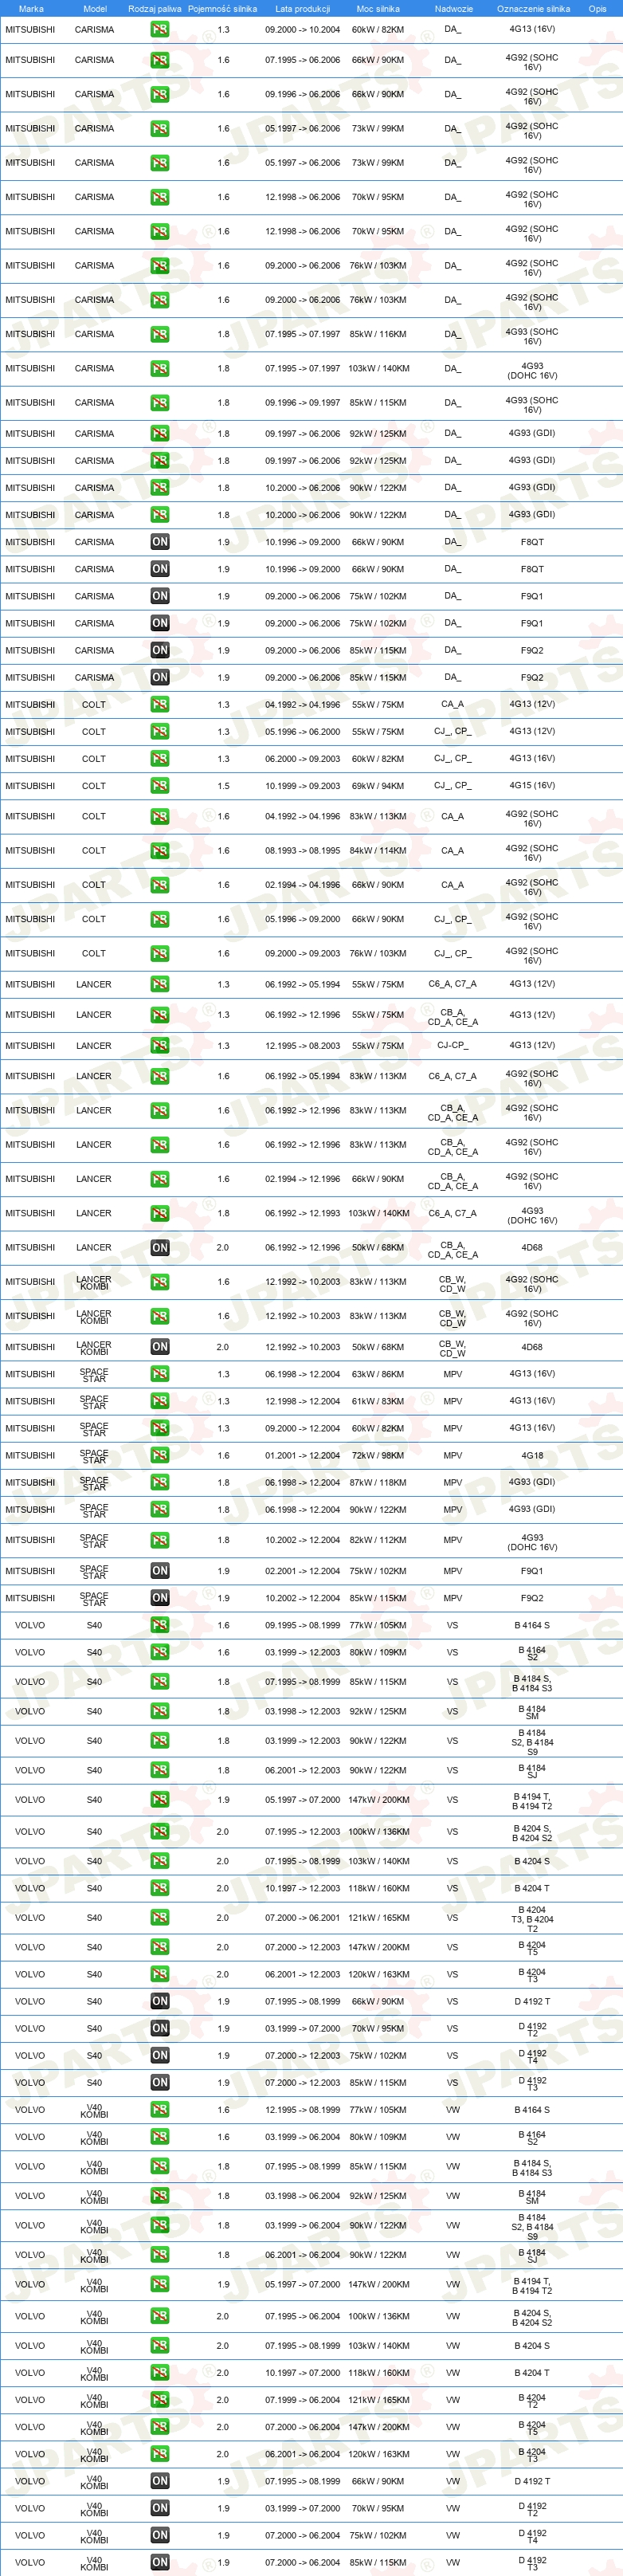Click the 4G15 (16V) engine code cell
The height and width of the screenshot is (2576, 623).
pos(532,786)
